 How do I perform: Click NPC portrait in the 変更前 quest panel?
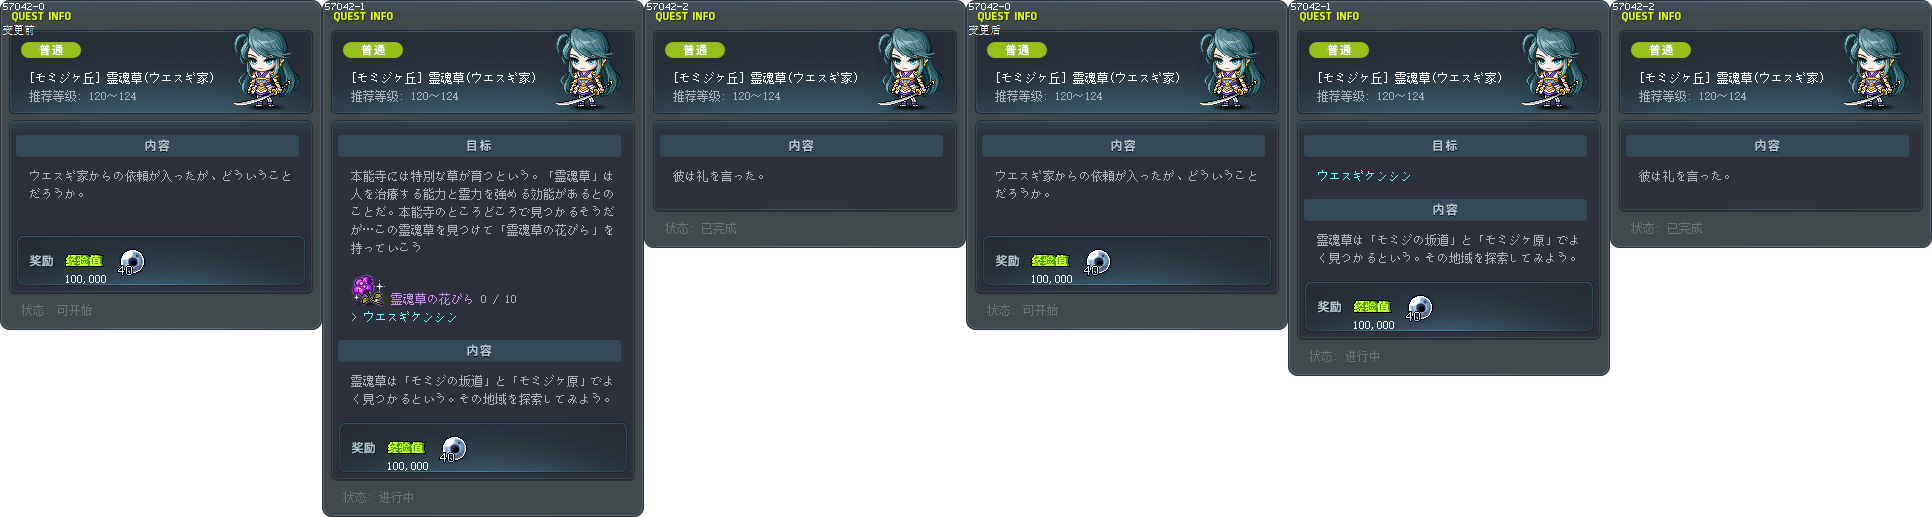click(264, 68)
